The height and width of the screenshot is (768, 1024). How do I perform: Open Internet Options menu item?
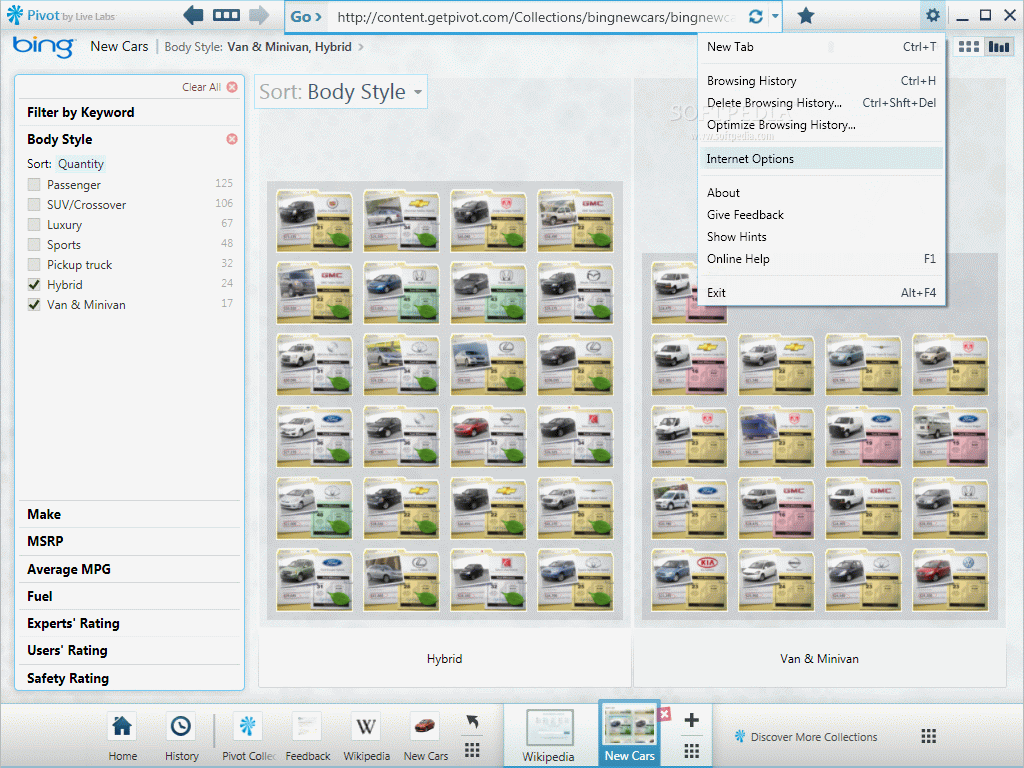(822, 159)
